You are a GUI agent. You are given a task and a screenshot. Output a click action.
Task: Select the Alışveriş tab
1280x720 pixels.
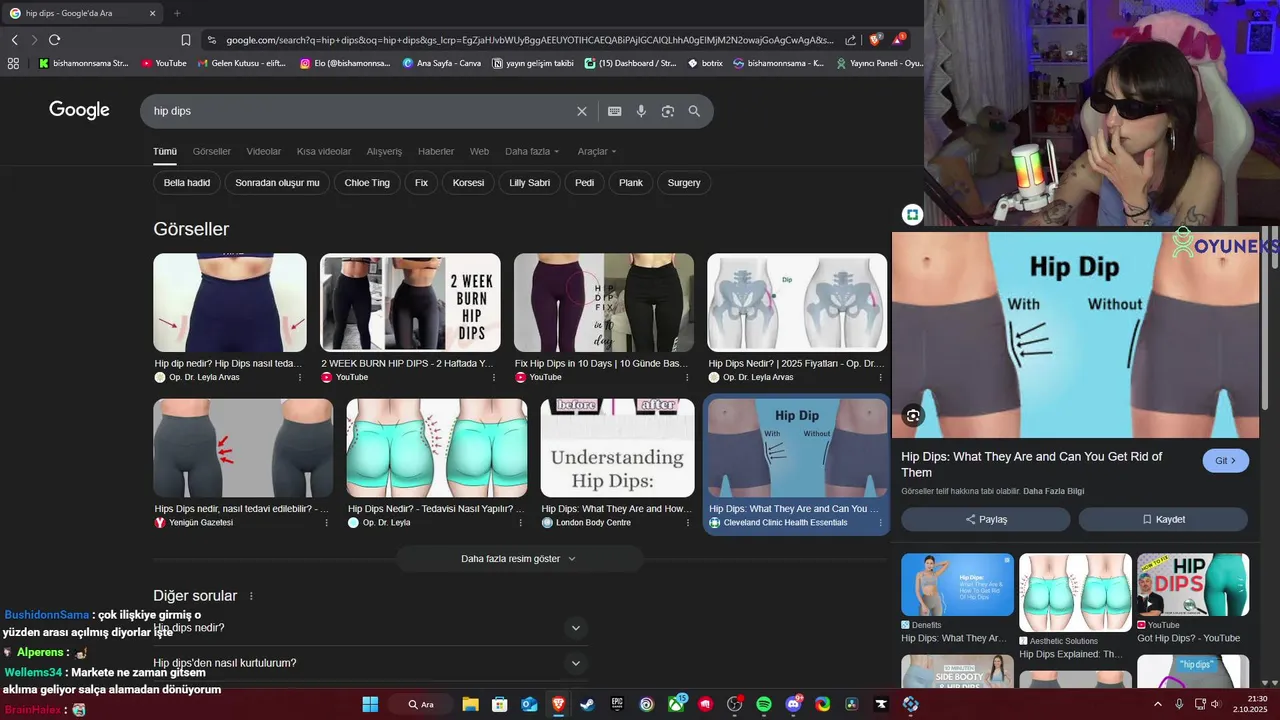point(384,151)
